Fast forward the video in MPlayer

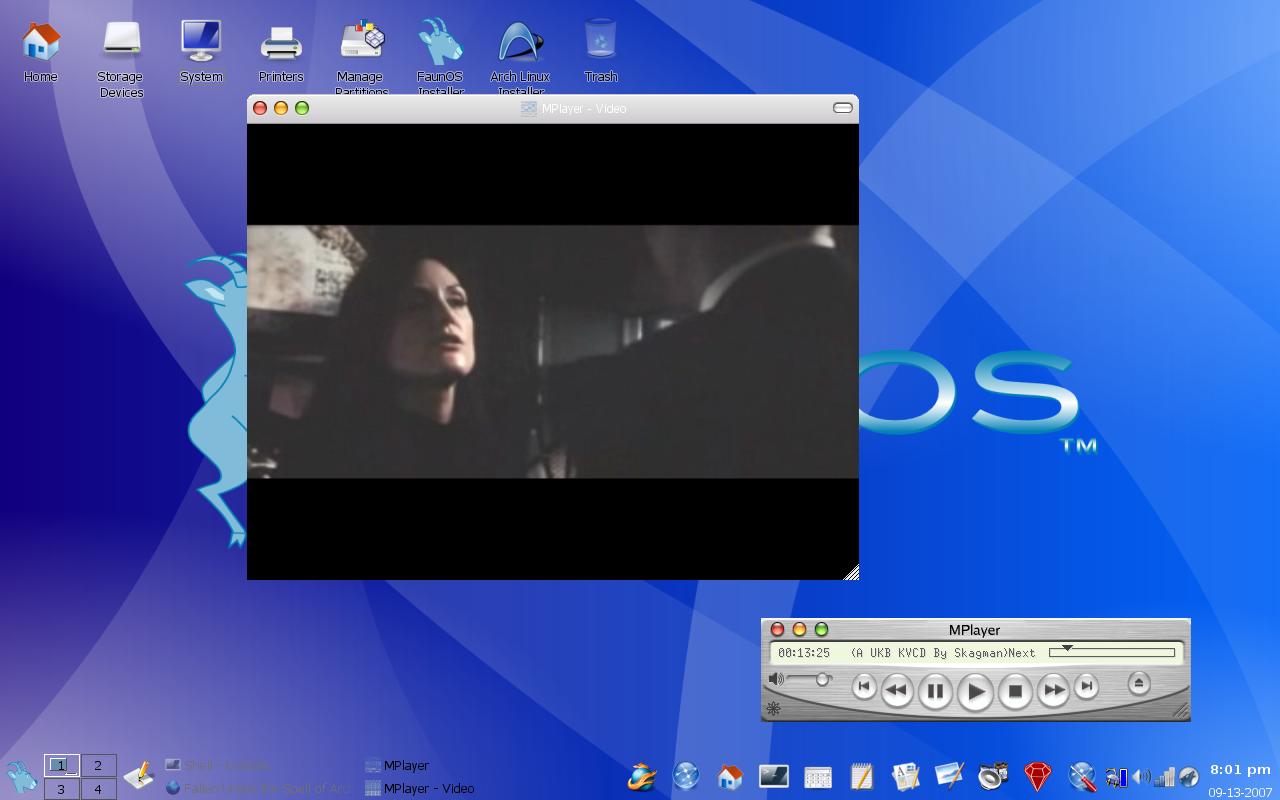(x=1053, y=689)
